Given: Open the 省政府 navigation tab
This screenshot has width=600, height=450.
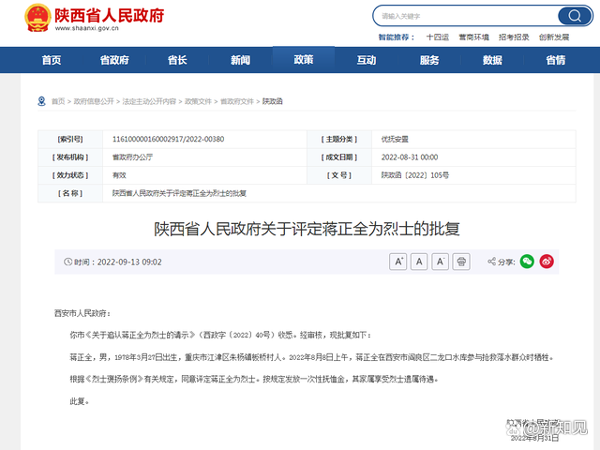Looking at the screenshot, I should pyautogui.click(x=114, y=60).
